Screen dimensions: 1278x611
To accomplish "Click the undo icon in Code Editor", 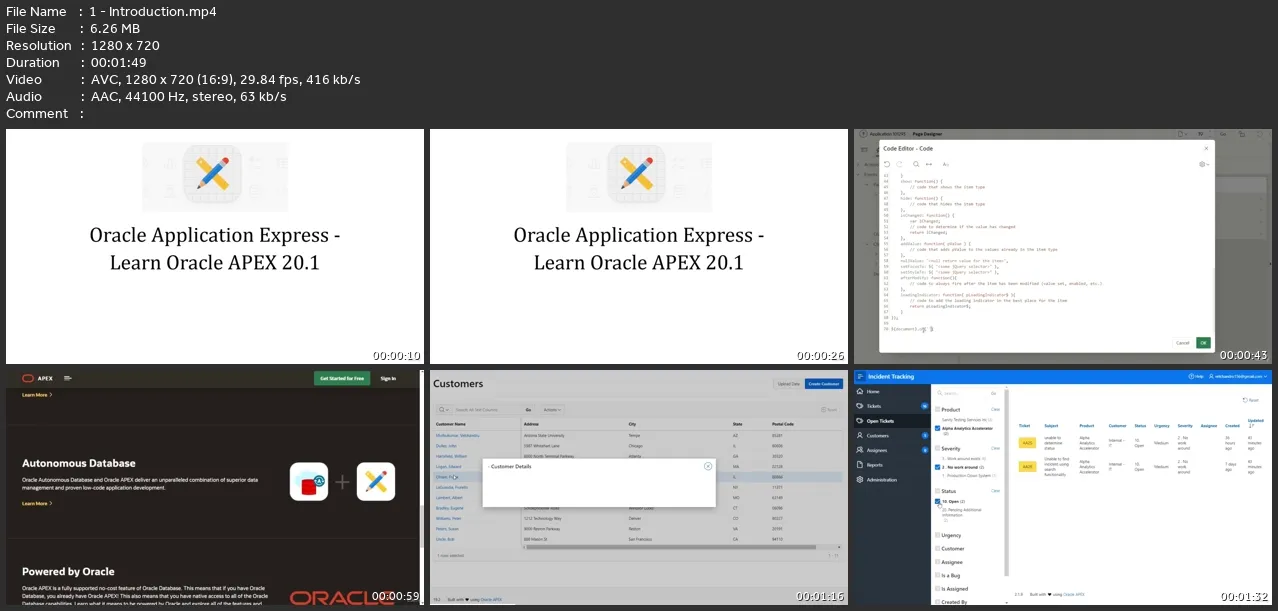I will [x=887, y=164].
